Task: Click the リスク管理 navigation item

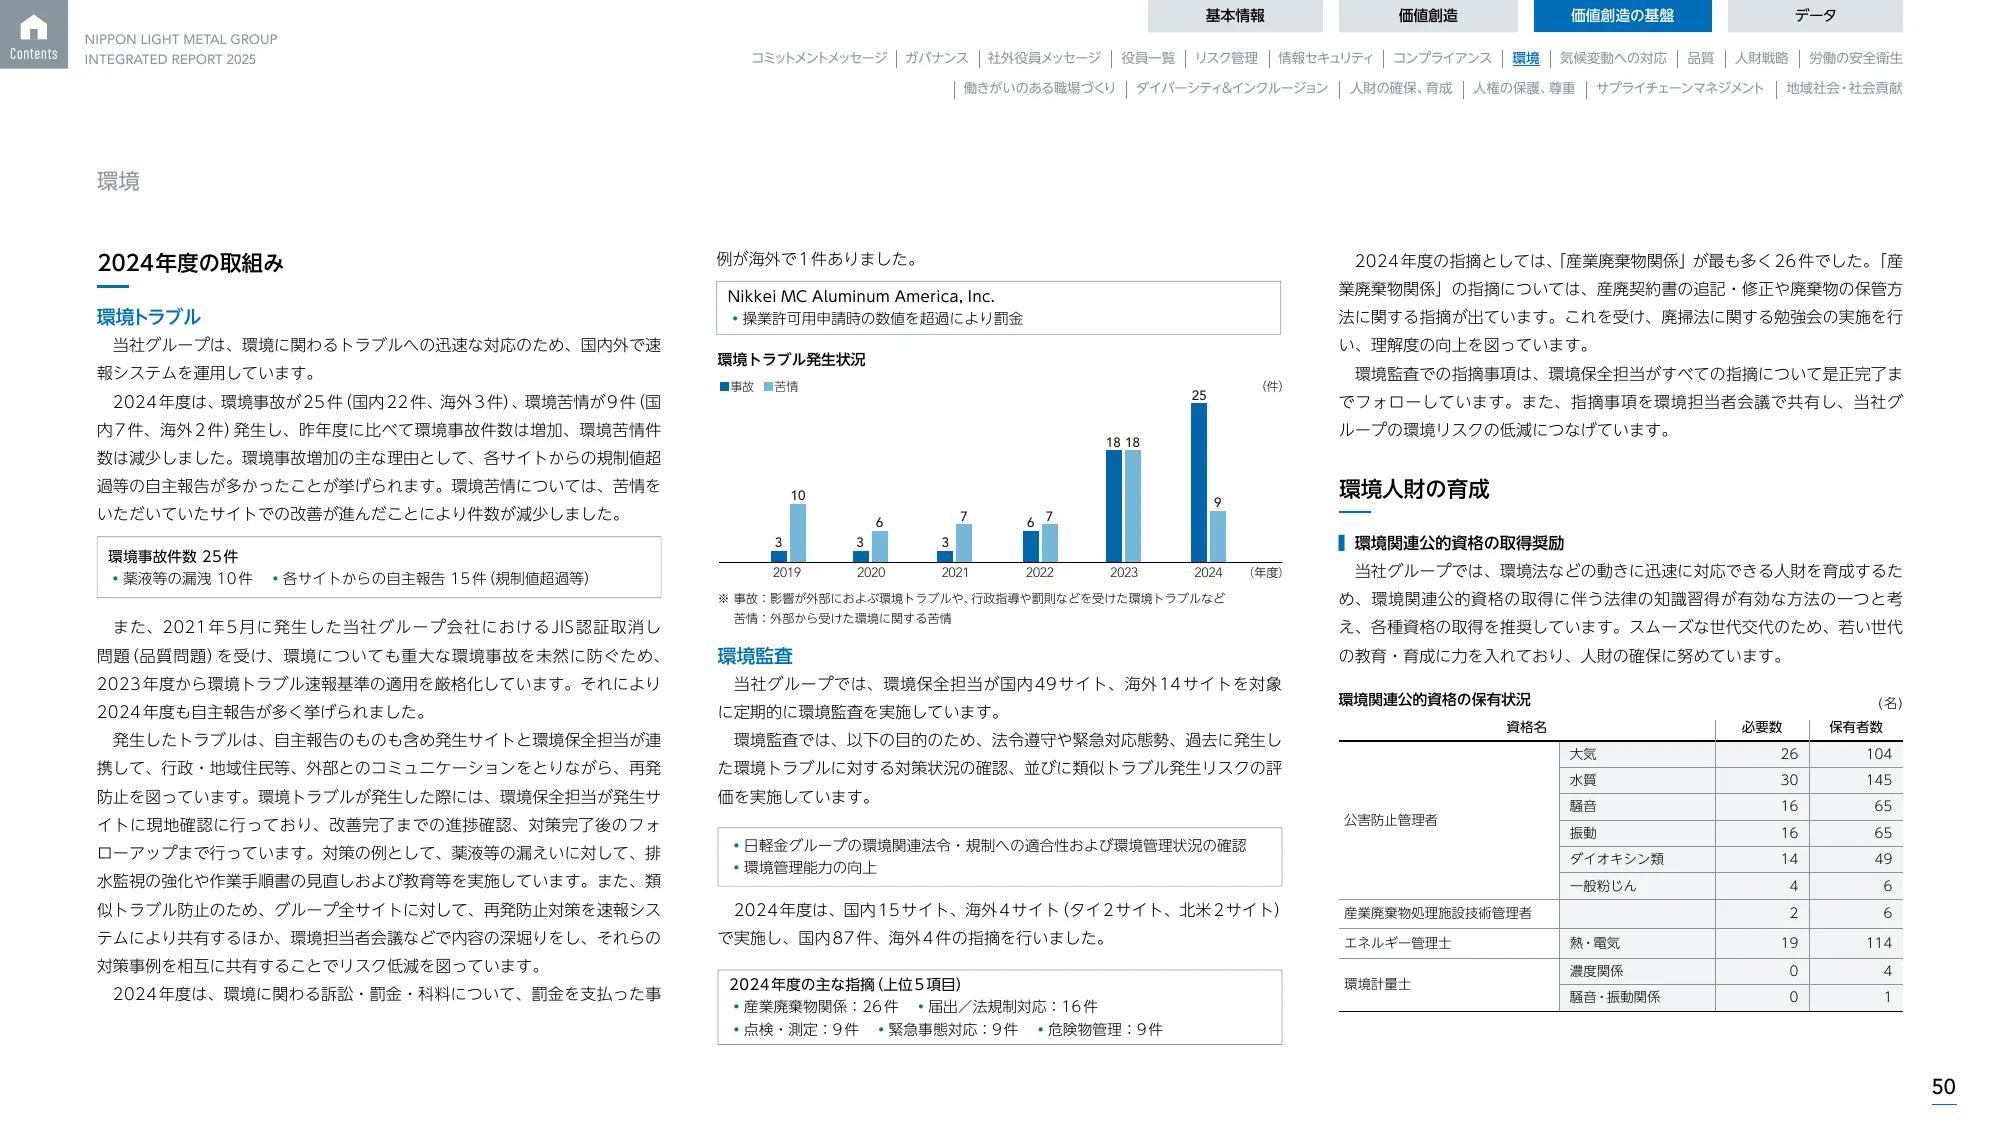Action: 1231,58
